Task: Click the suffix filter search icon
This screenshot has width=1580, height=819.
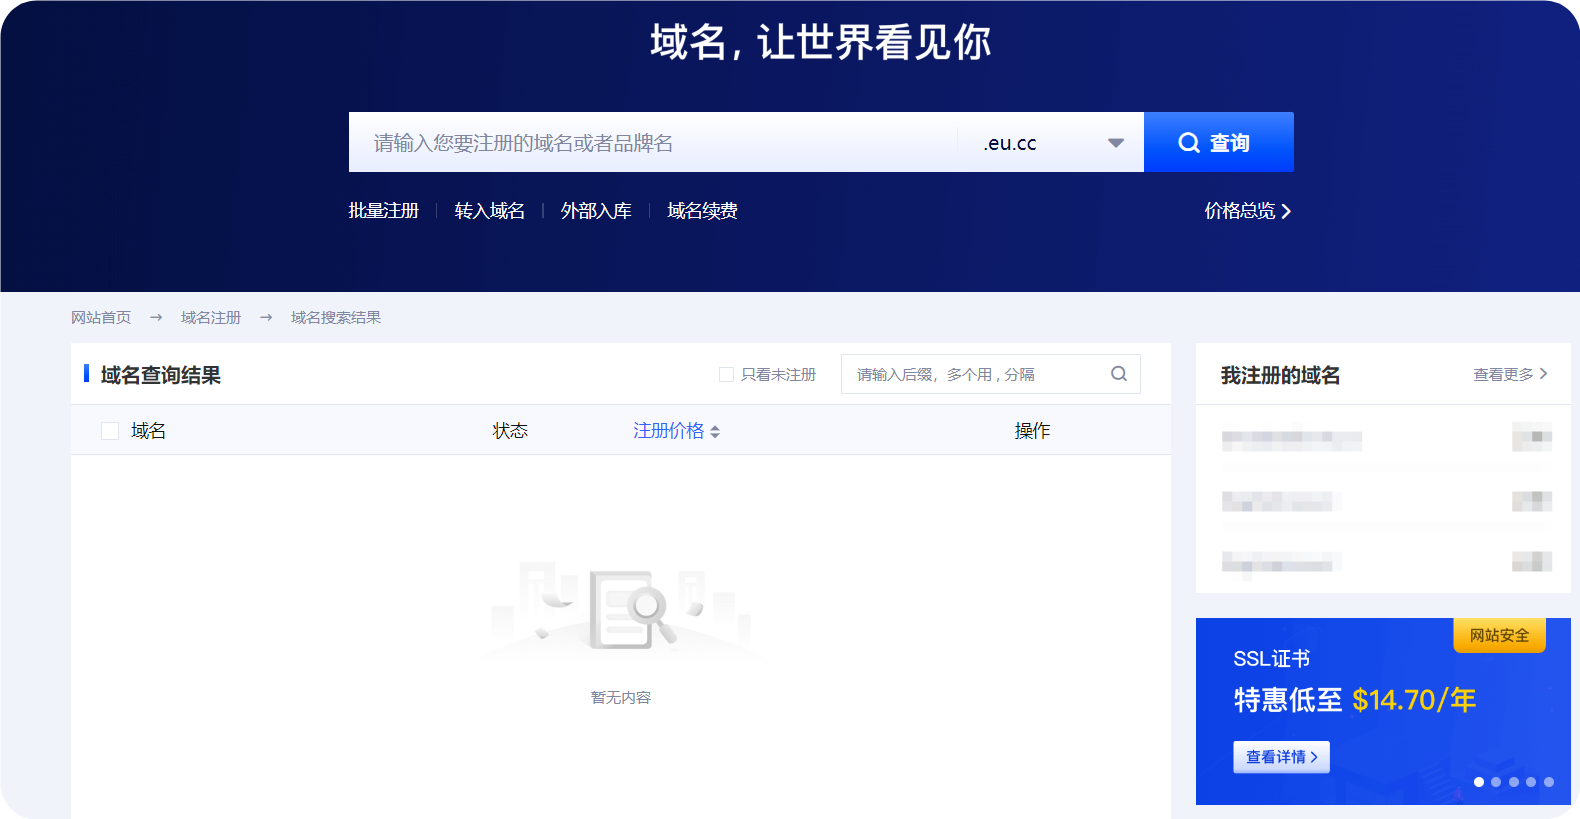Action: coord(1119,374)
